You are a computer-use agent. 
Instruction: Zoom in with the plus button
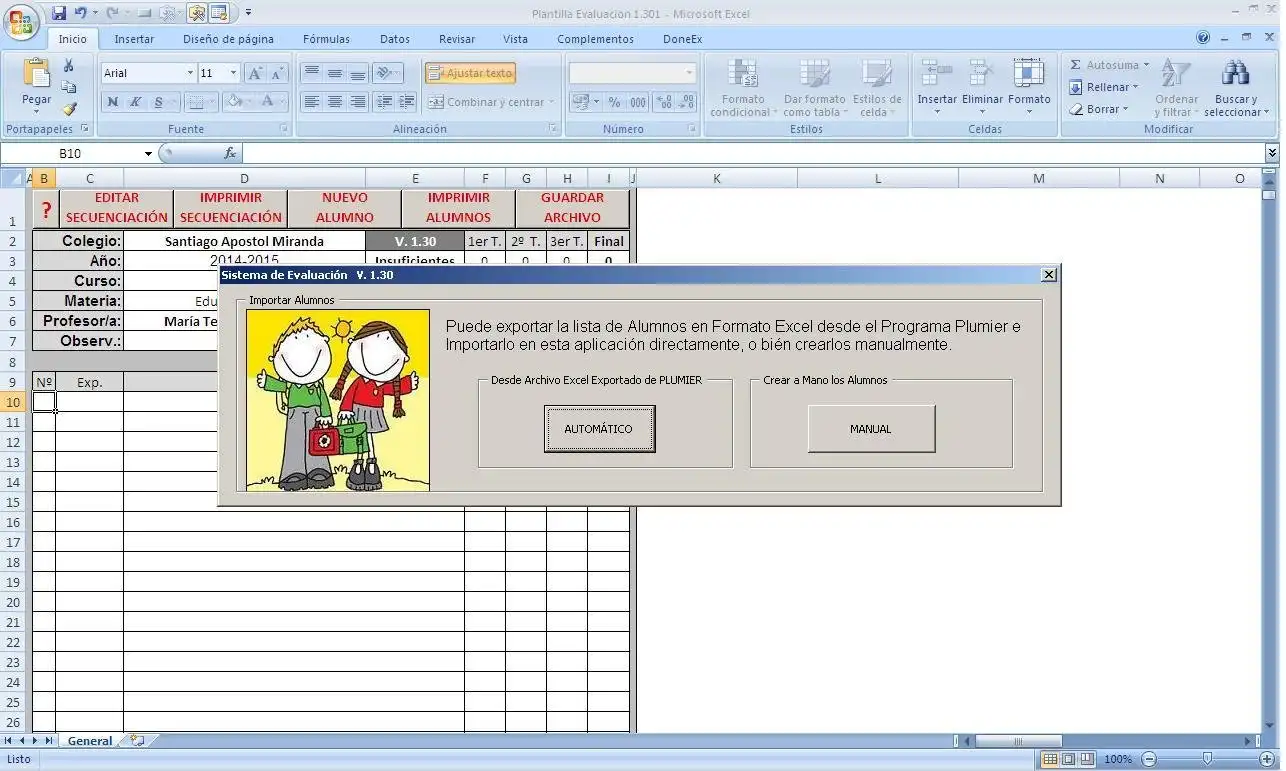[1265, 759]
